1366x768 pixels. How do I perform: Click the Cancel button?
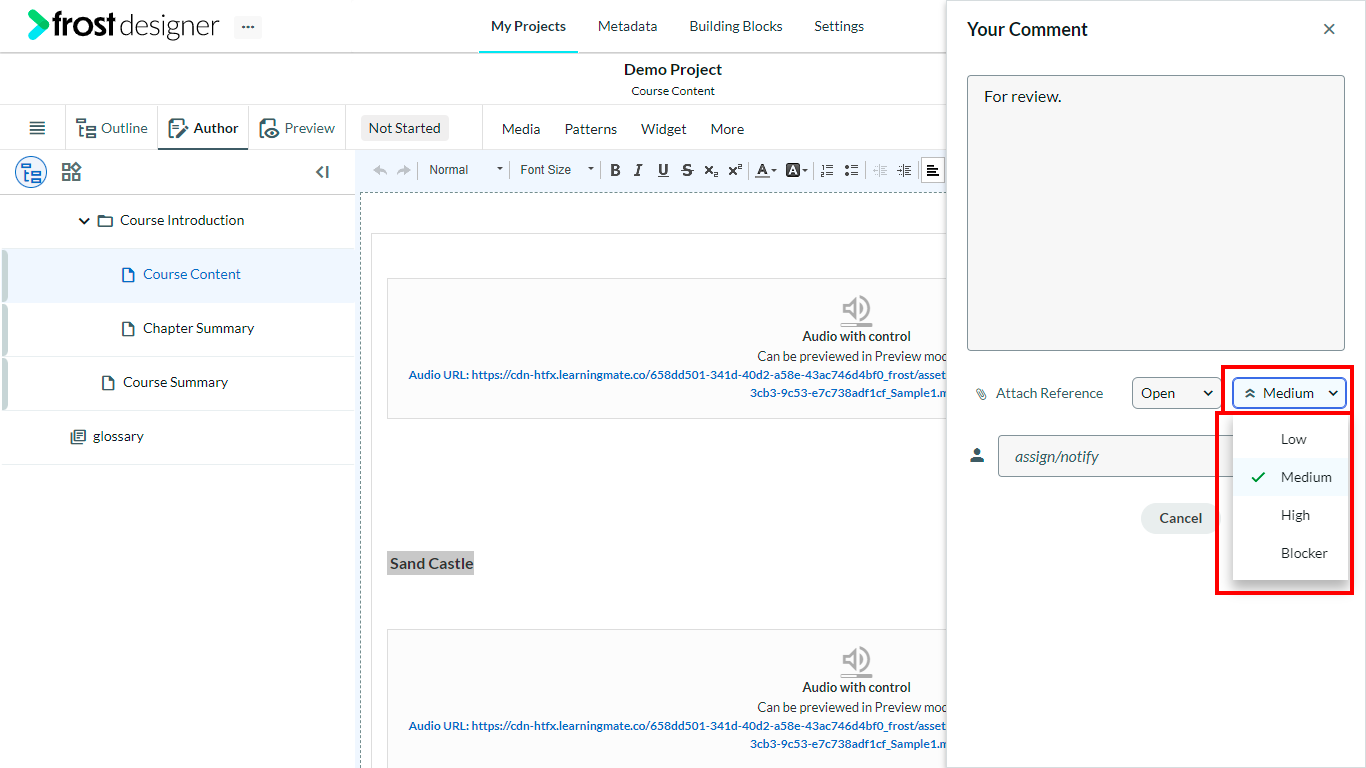[1180, 518]
